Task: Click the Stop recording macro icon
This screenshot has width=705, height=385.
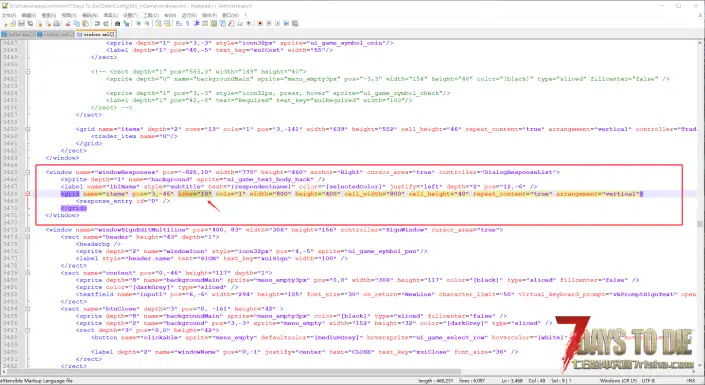Action: coord(268,23)
